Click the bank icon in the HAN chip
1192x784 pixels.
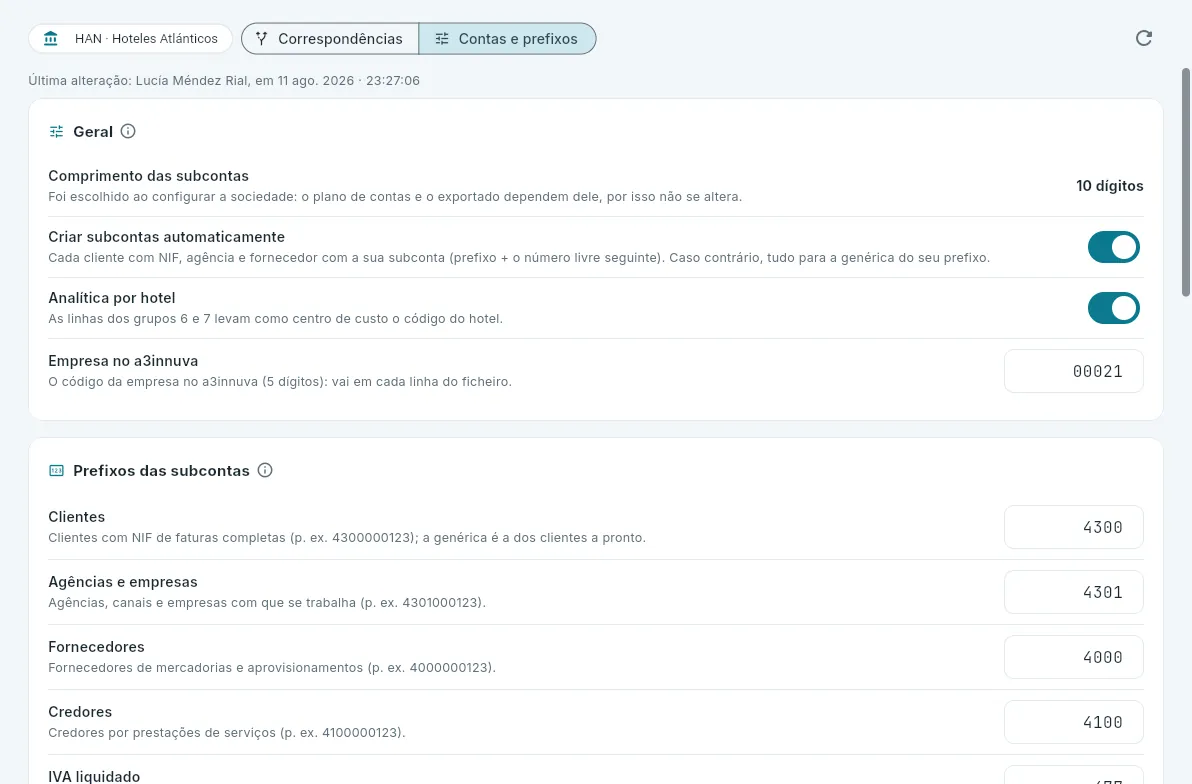click(x=51, y=39)
